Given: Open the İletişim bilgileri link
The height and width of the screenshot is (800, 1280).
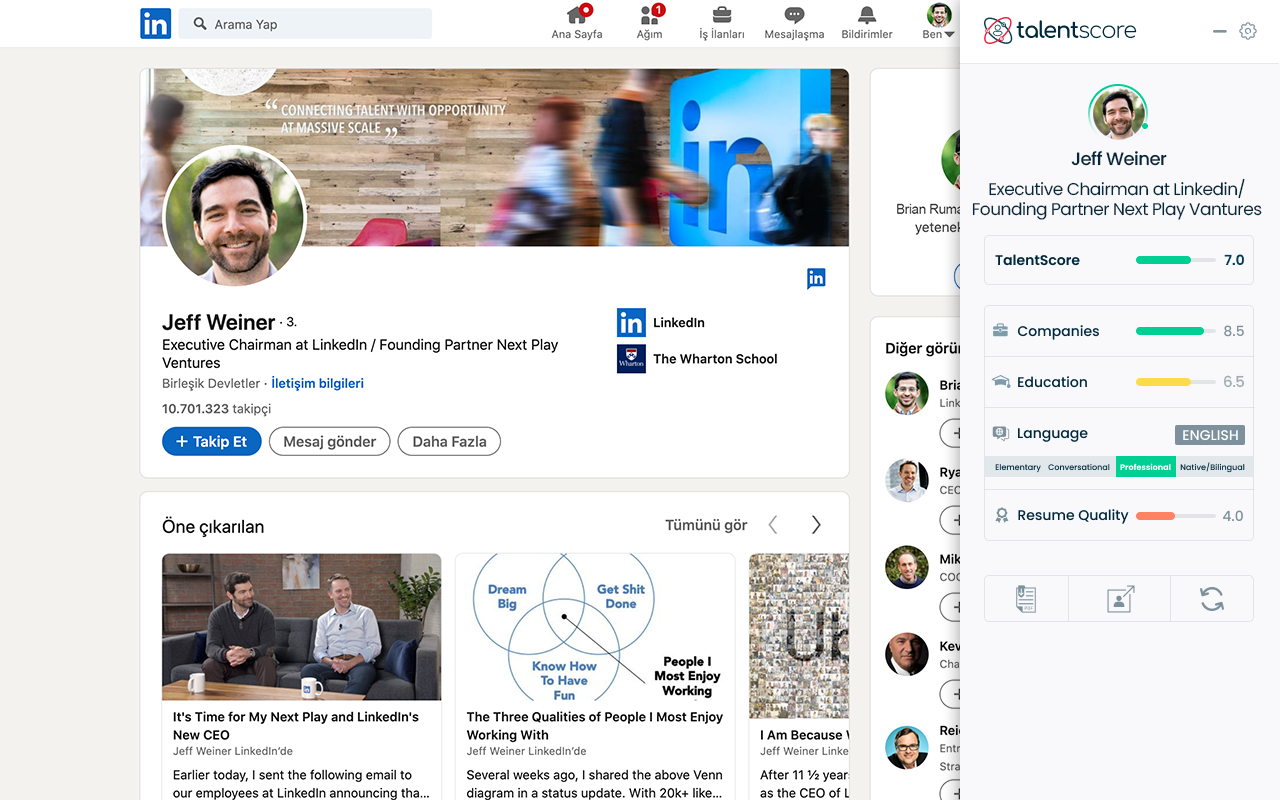Looking at the screenshot, I should [x=317, y=383].
